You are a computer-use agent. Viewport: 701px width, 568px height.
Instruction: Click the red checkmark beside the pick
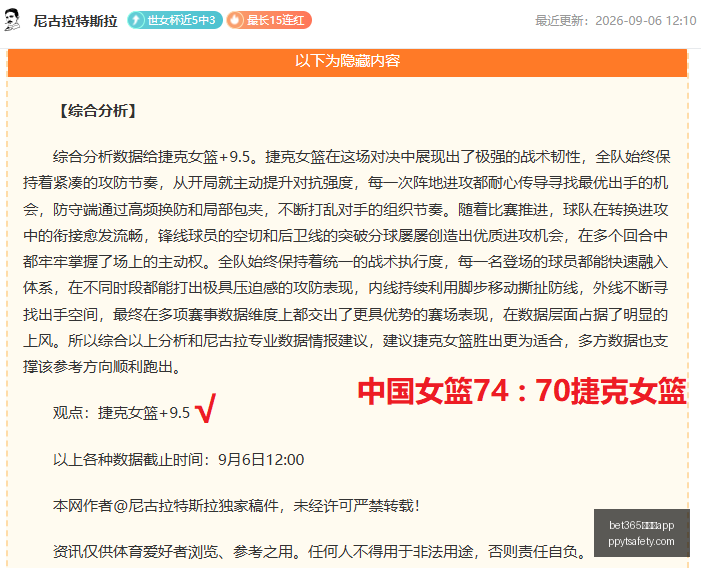click(x=206, y=408)
